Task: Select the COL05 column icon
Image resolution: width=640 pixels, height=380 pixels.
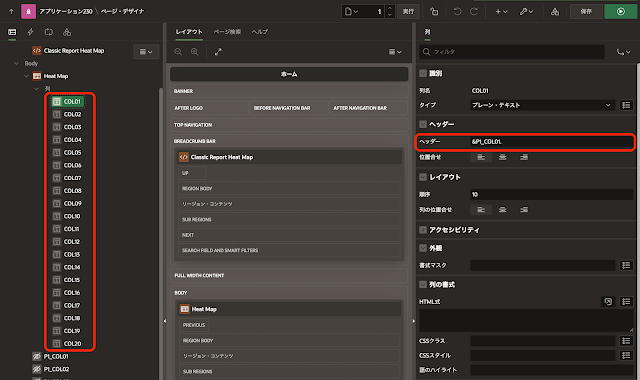Action: point(57,152)
